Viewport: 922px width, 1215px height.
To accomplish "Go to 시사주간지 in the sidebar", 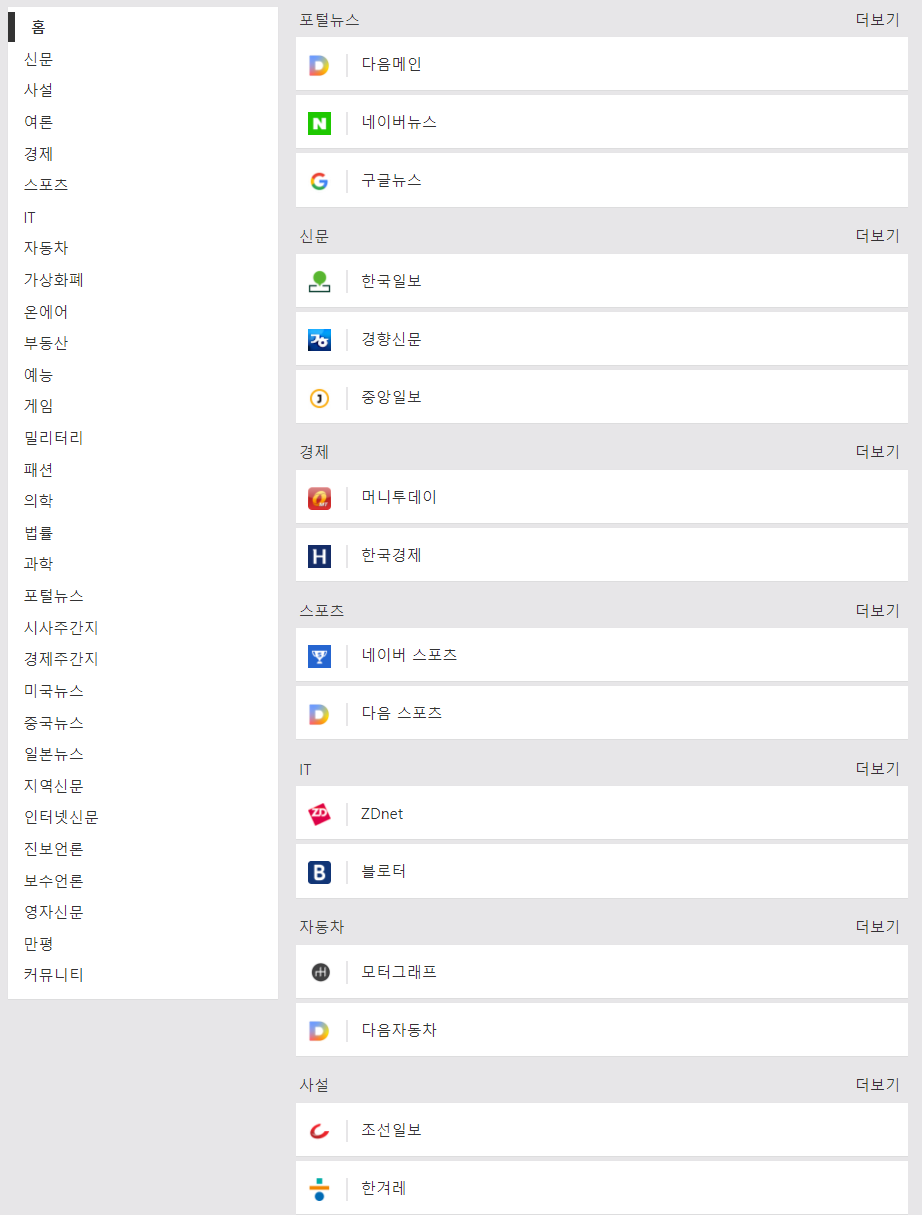I will [61, 628].
